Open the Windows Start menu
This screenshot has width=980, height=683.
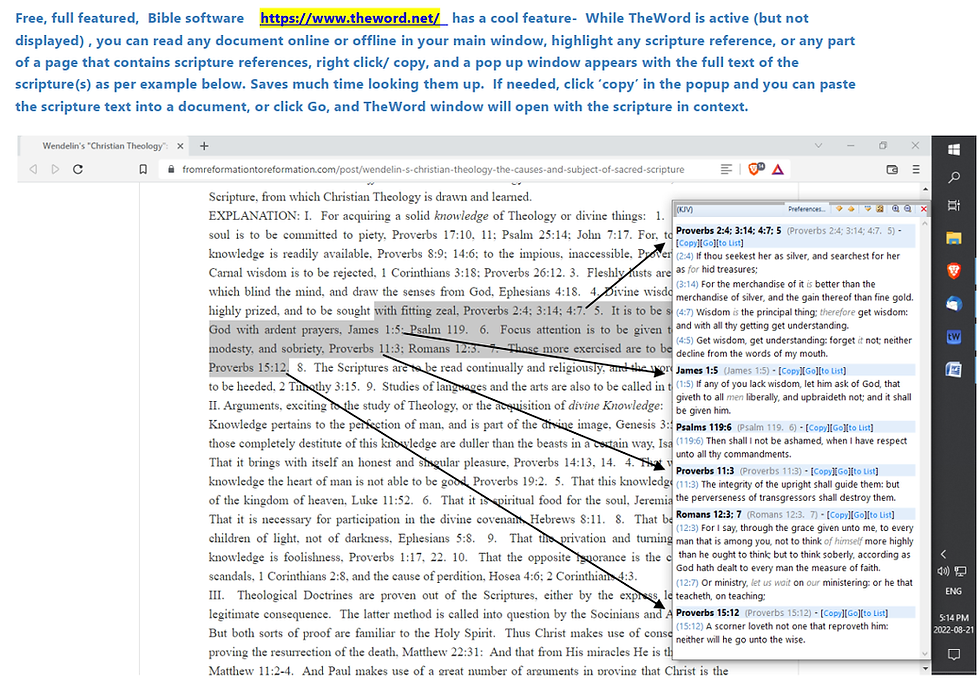click(954, 149)
